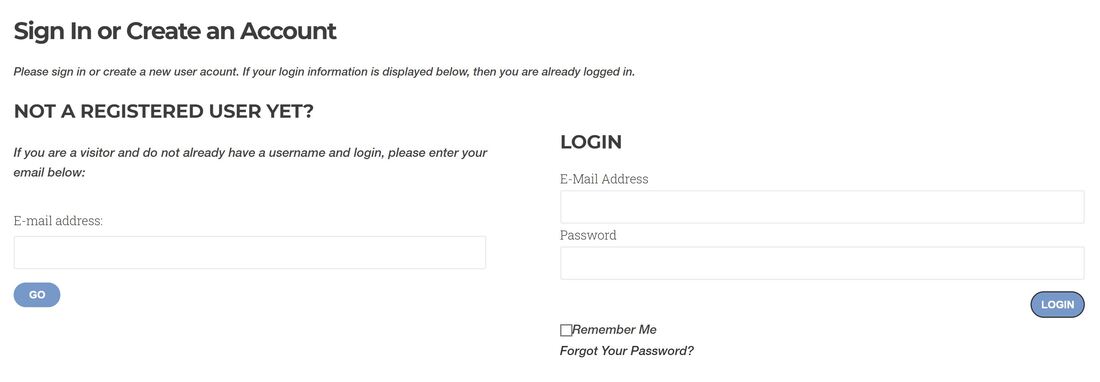Tick the Remember Me checkbox
Viewport: 1100px width, 382px height.
[x=566, y=330]
